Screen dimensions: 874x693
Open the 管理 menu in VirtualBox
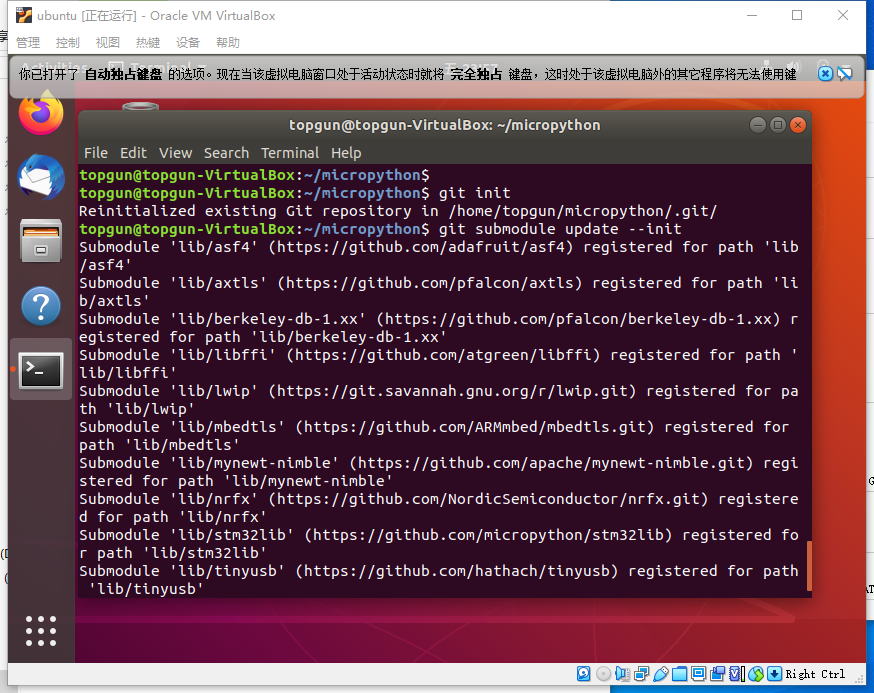tap(28, 42)
